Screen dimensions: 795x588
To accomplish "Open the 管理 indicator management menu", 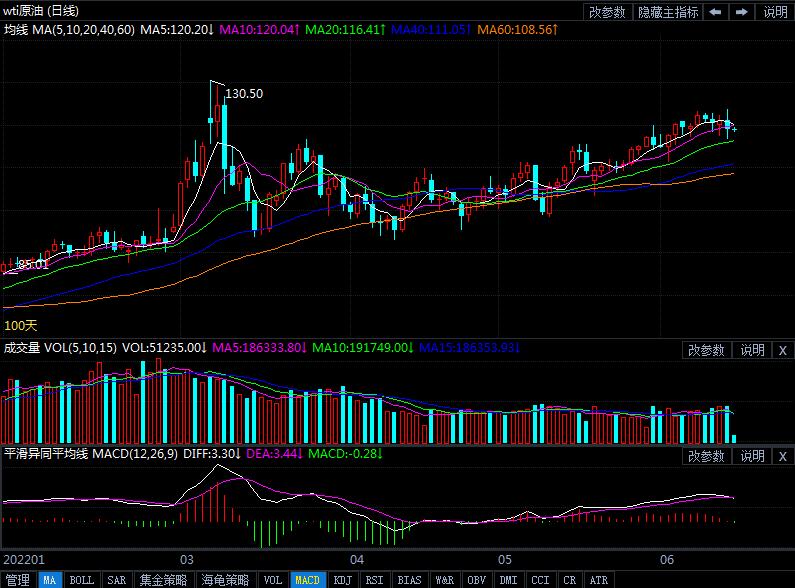I will pyautogui.click(x=17, y=580).
